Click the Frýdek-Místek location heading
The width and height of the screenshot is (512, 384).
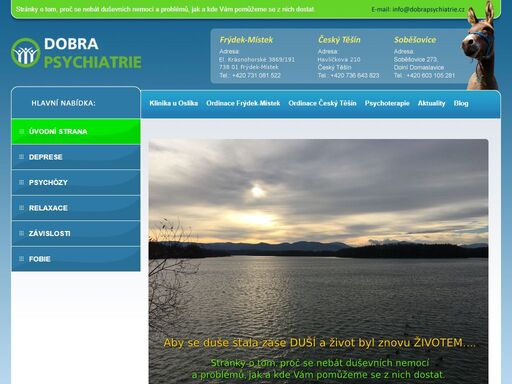246,40
